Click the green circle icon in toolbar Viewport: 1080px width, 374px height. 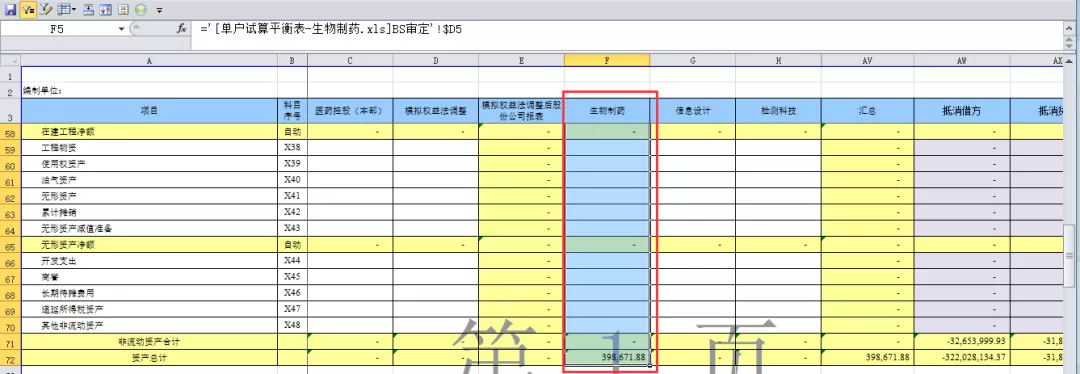click(x=141, y=10)
